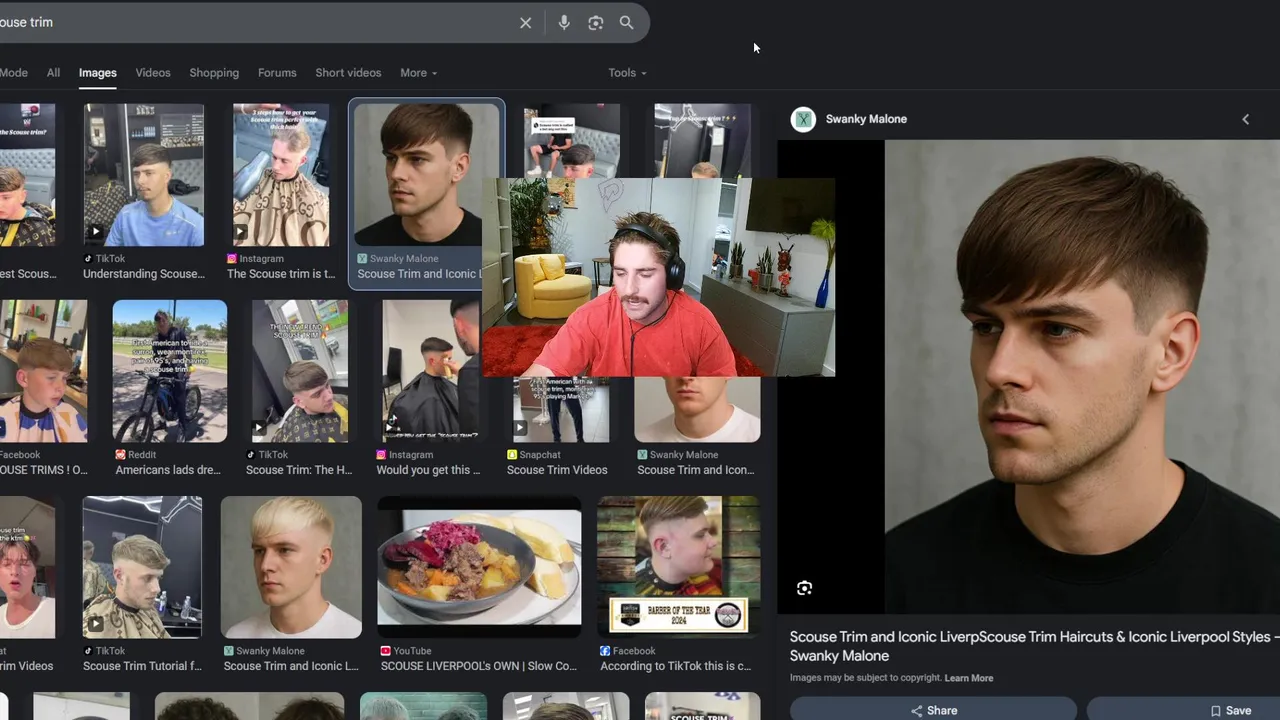
Task: Switch to the Videos tab
Action: click(x=153, y=73)
